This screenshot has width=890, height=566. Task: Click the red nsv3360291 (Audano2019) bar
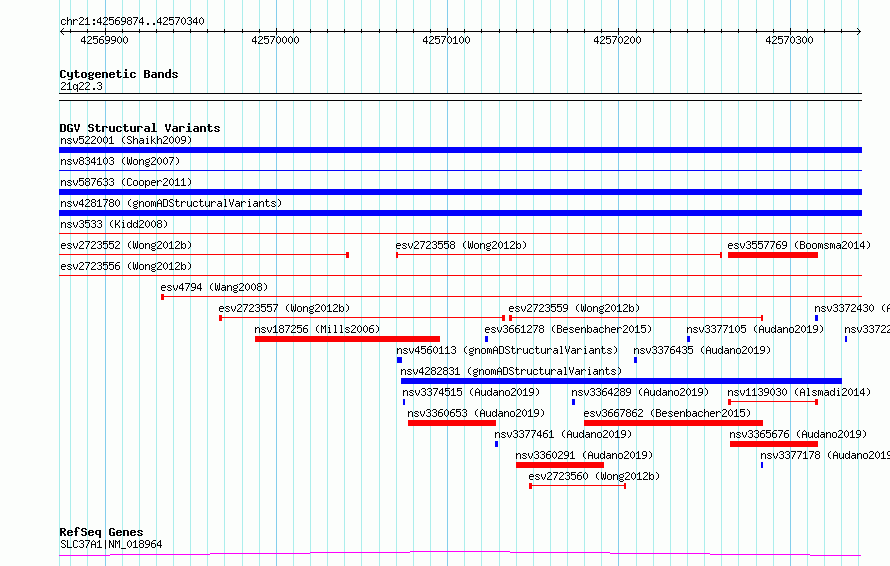560,465
